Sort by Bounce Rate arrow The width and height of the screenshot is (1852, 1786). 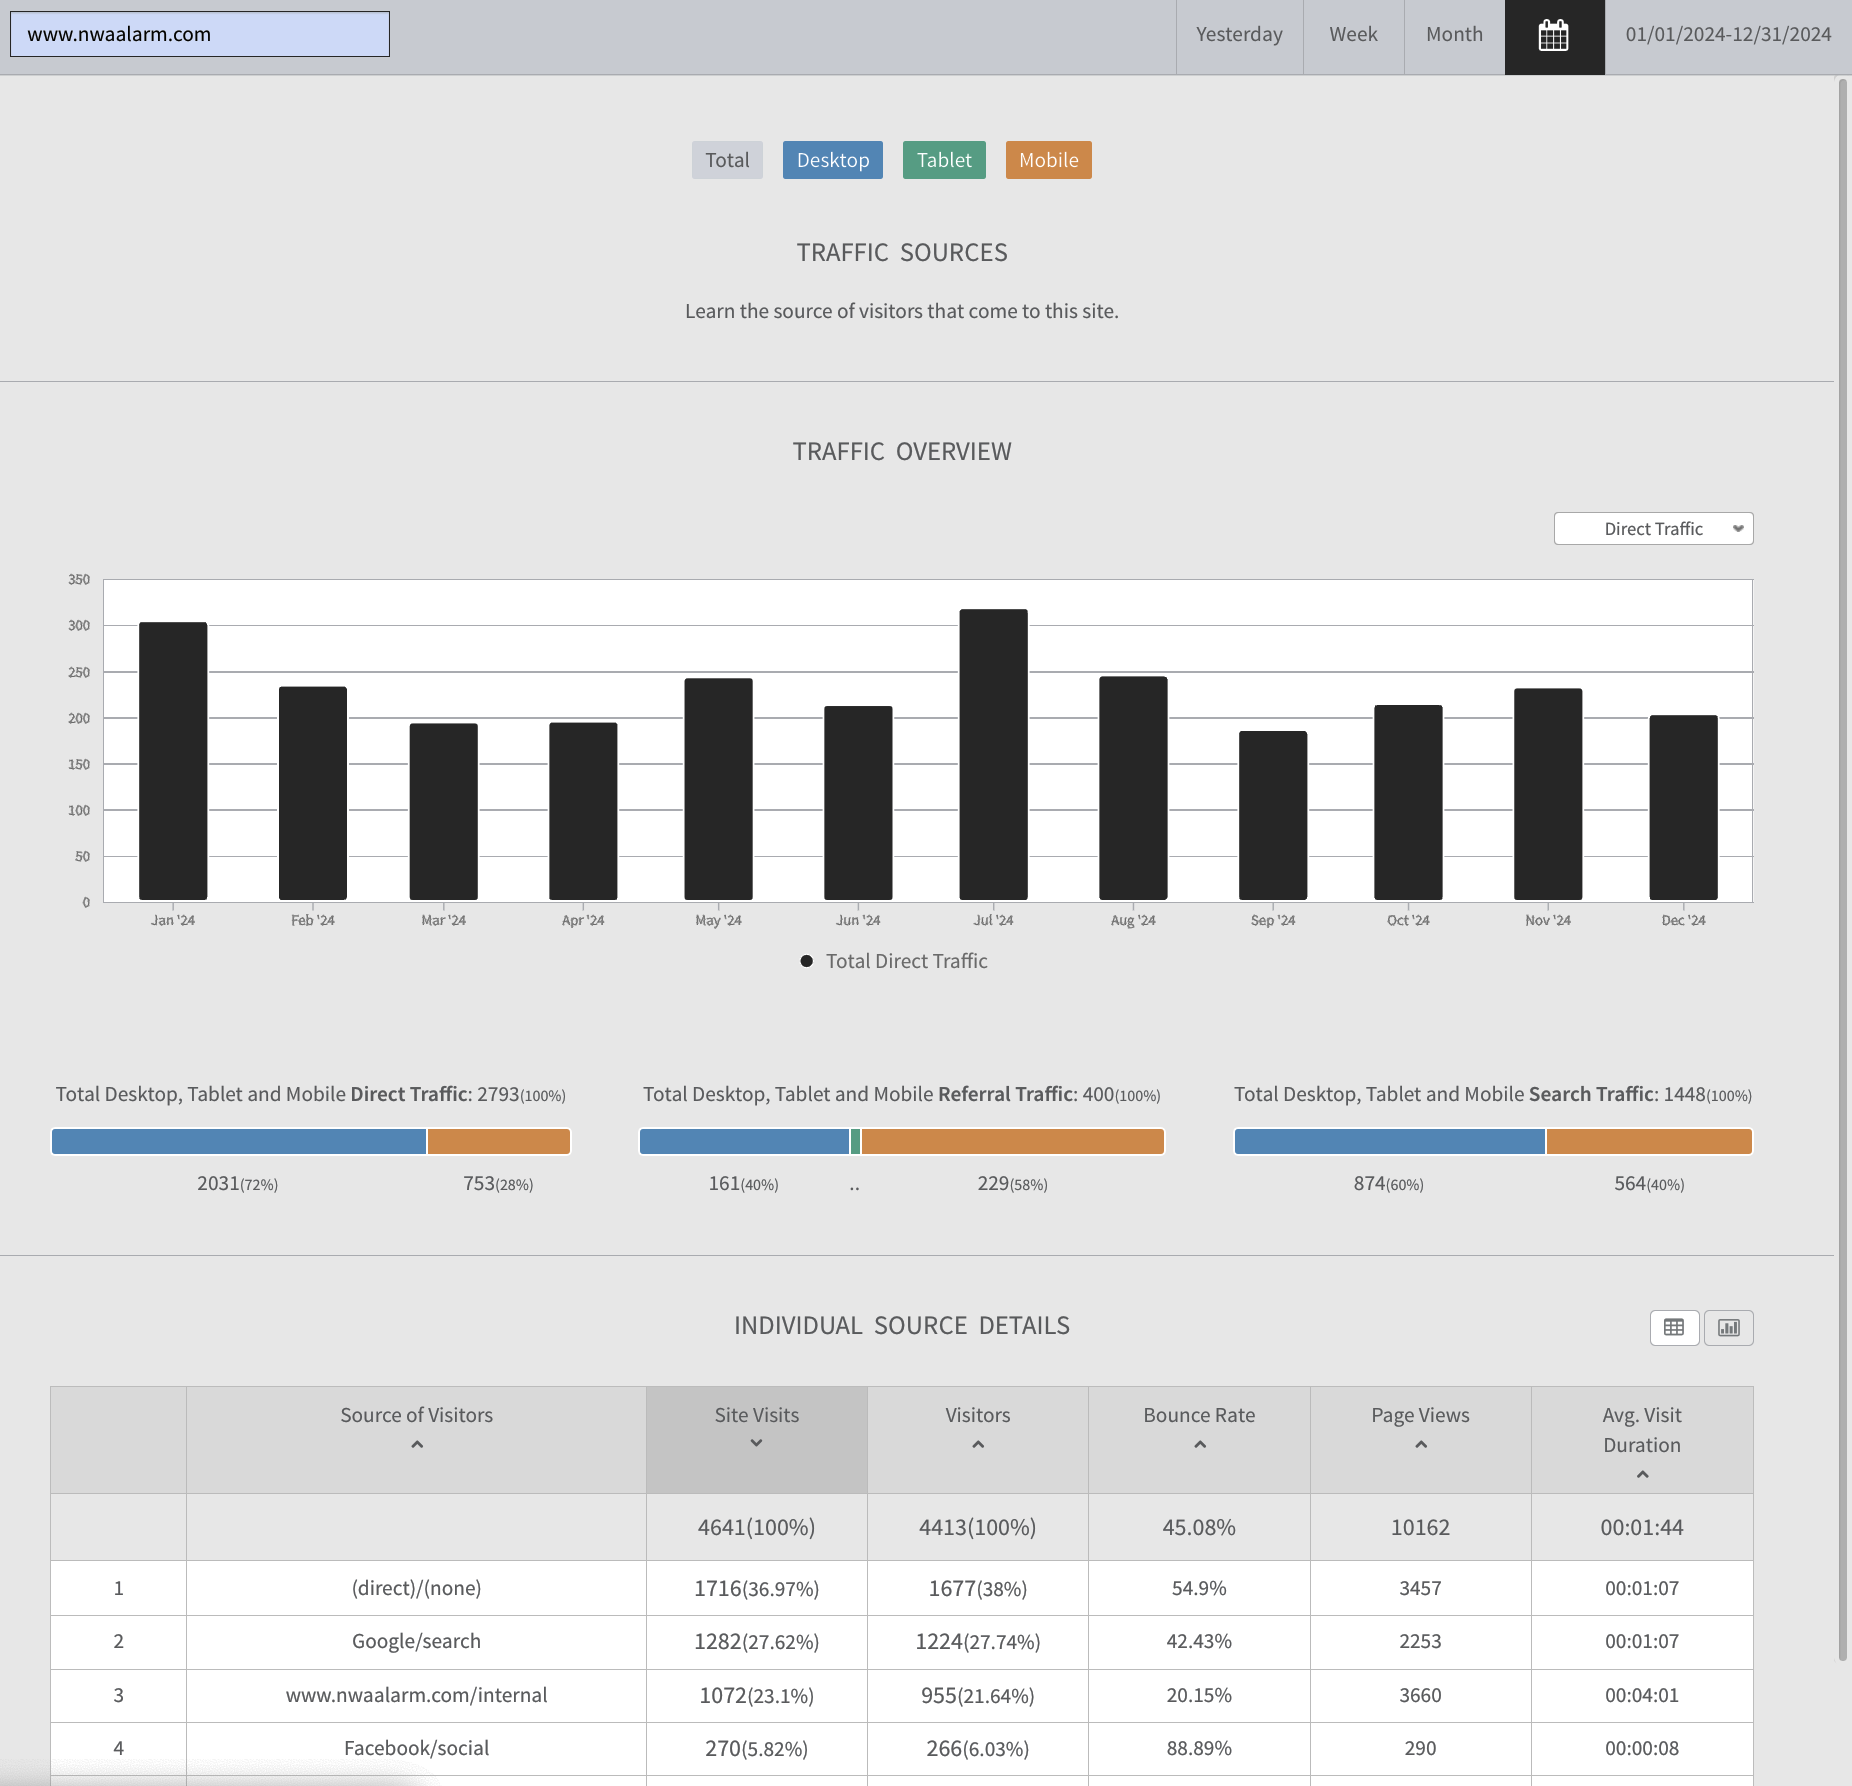1200,1444
